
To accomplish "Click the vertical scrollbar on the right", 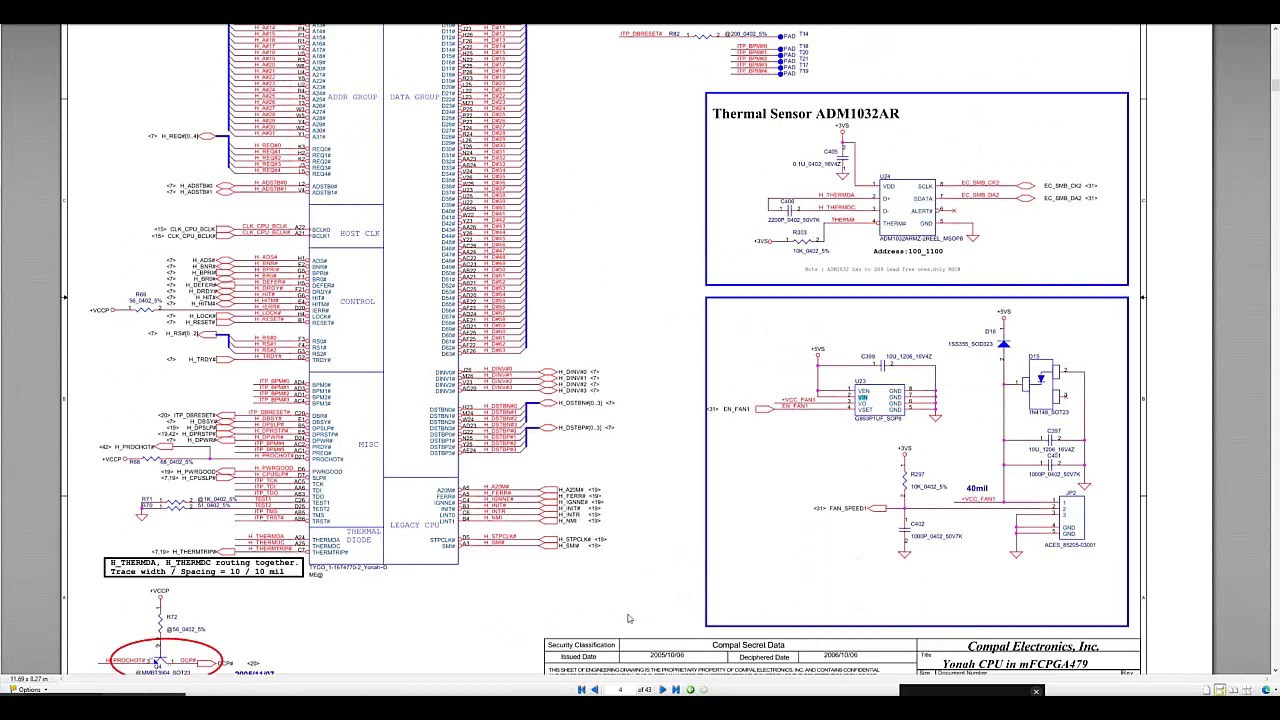I will tap(1274, 350).
